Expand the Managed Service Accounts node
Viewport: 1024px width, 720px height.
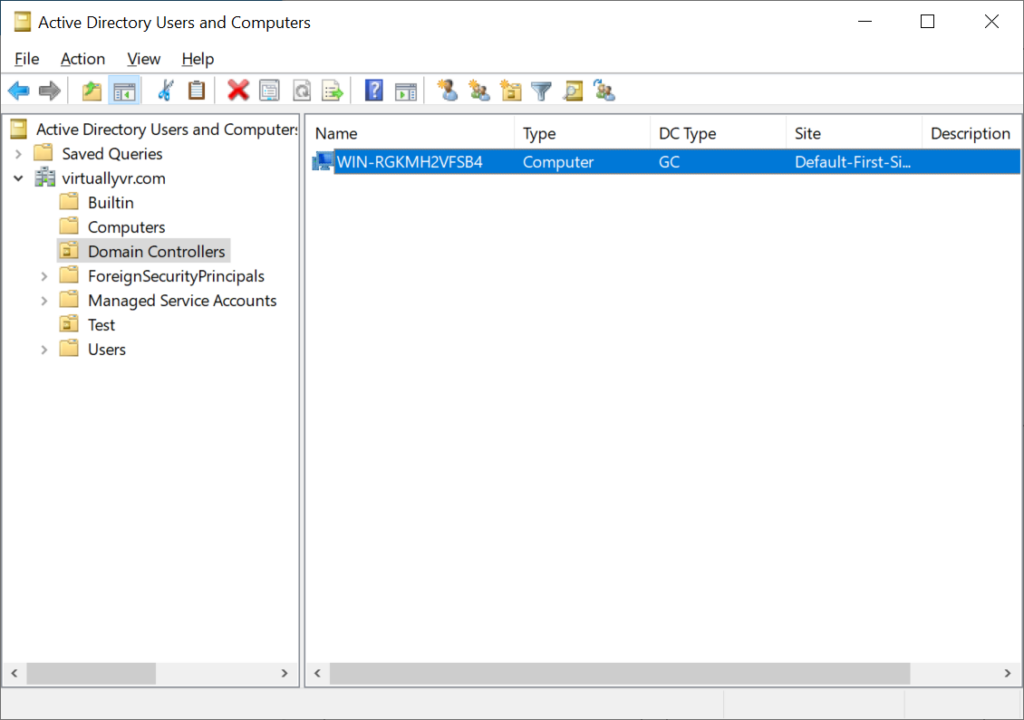coord(44,301)
